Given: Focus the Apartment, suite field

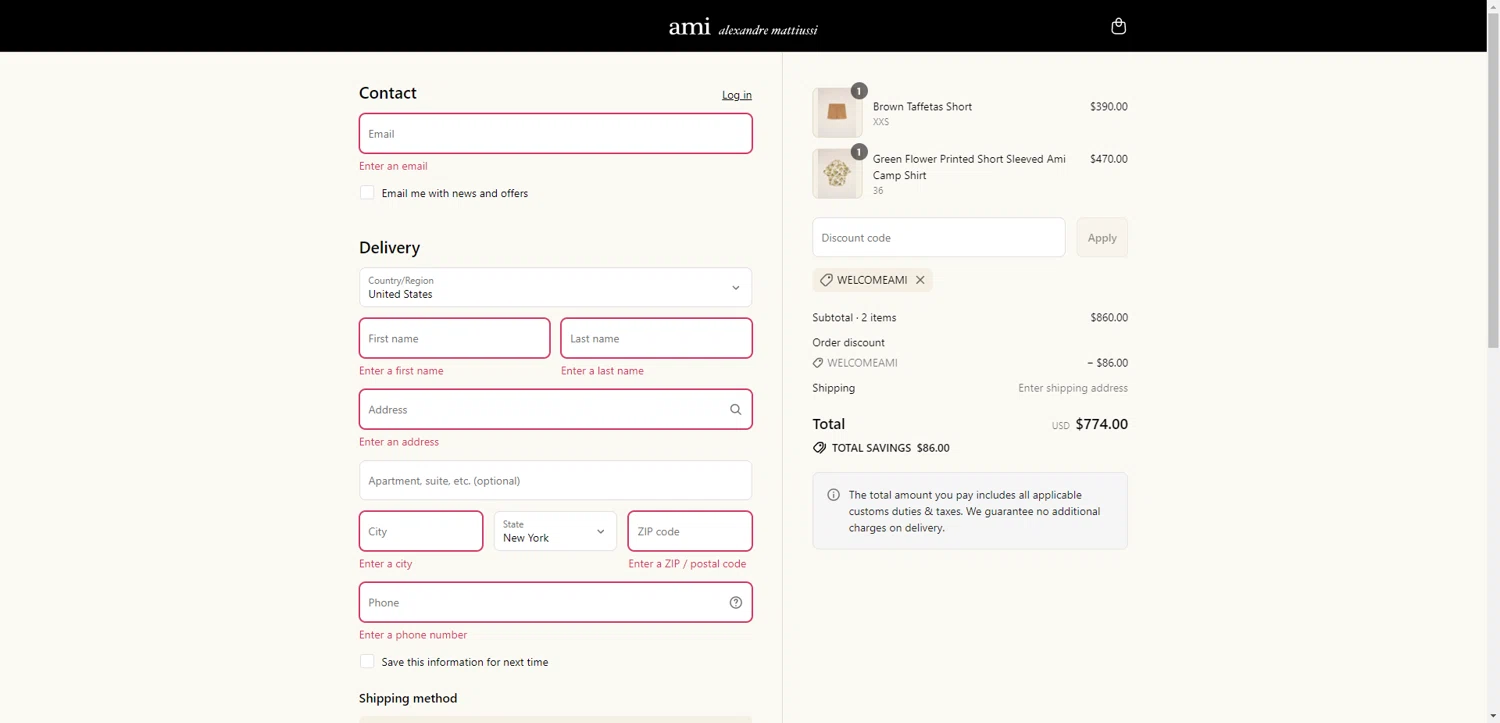Looking at the screenshot, I should pos(555,480).
